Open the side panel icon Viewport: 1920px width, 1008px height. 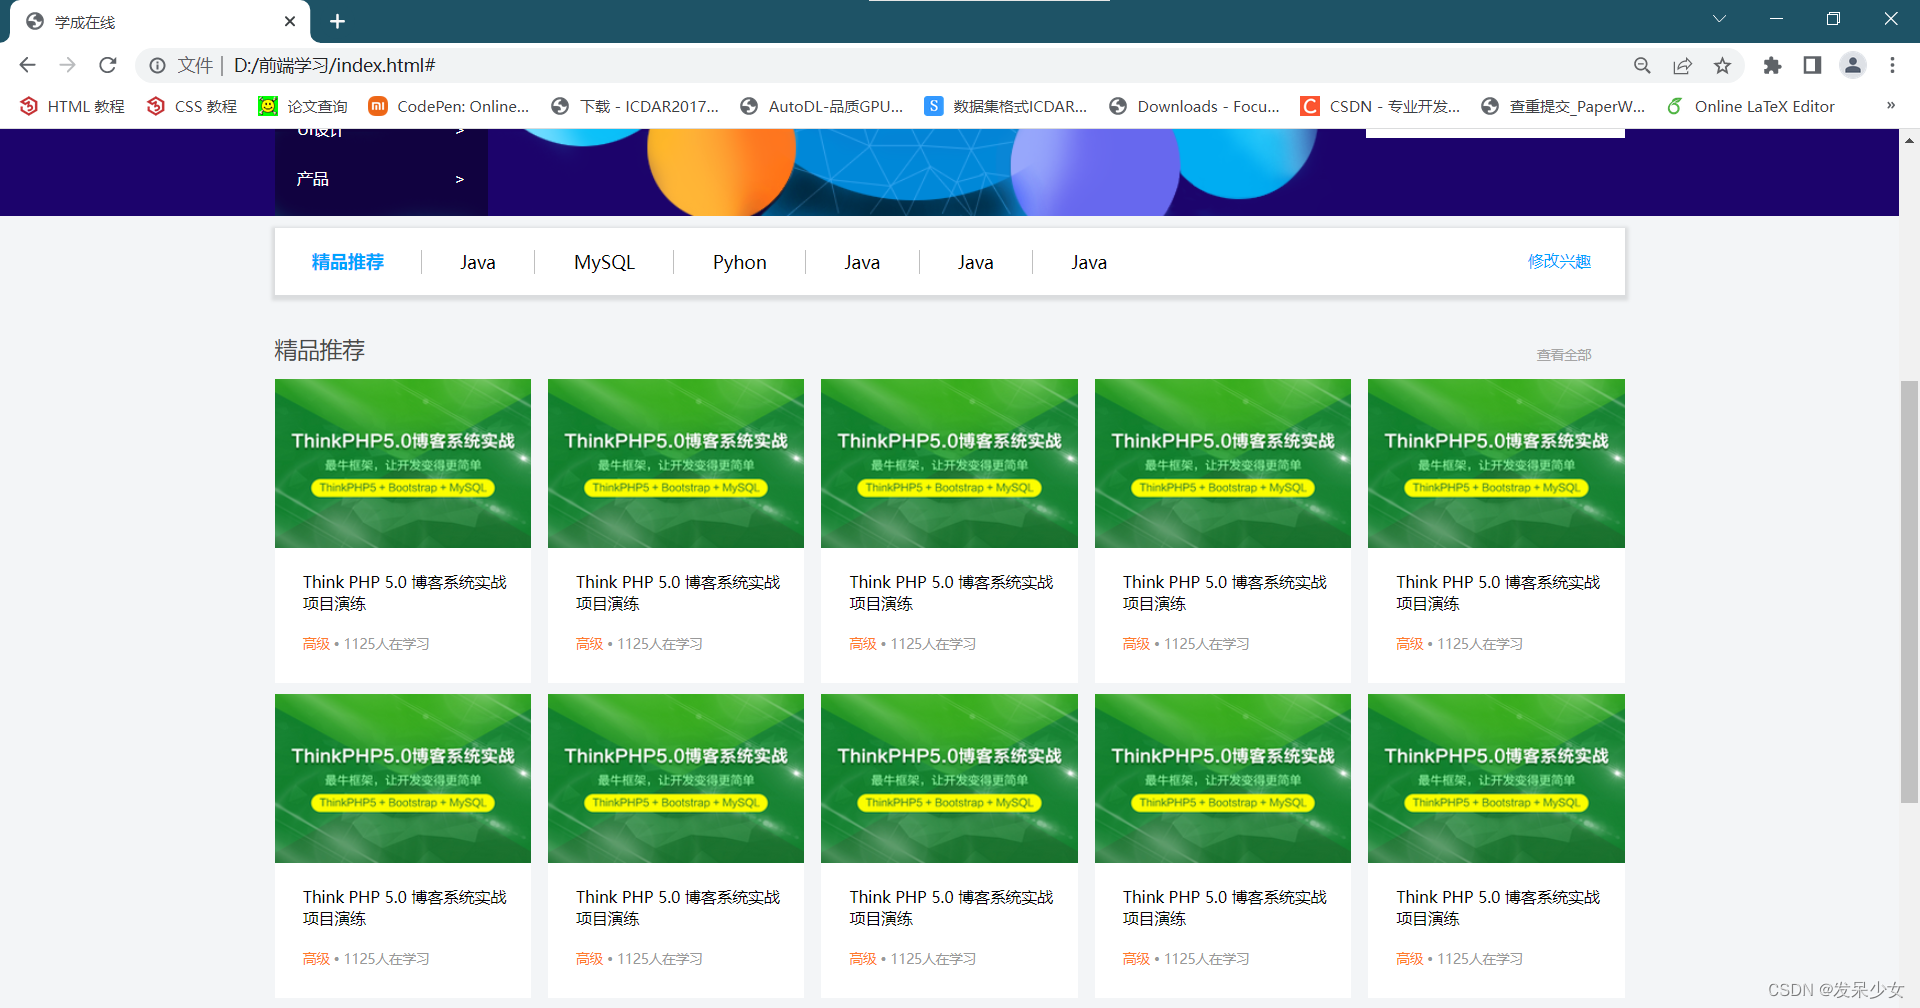point(1812,65)
